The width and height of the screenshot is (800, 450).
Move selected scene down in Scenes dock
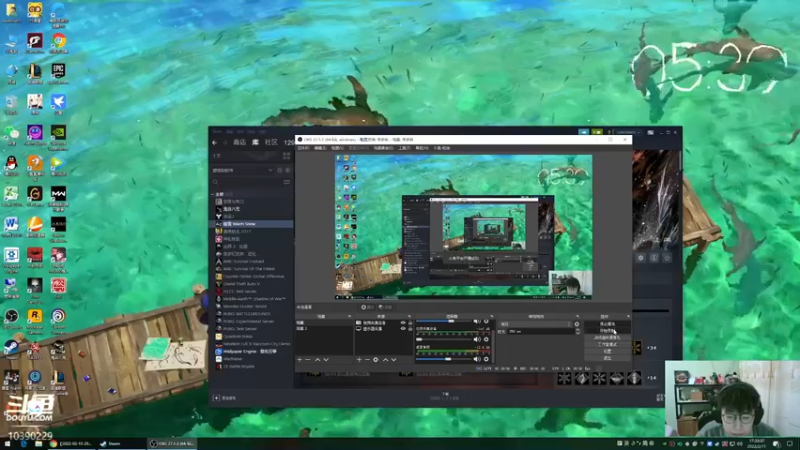point(326,360)
